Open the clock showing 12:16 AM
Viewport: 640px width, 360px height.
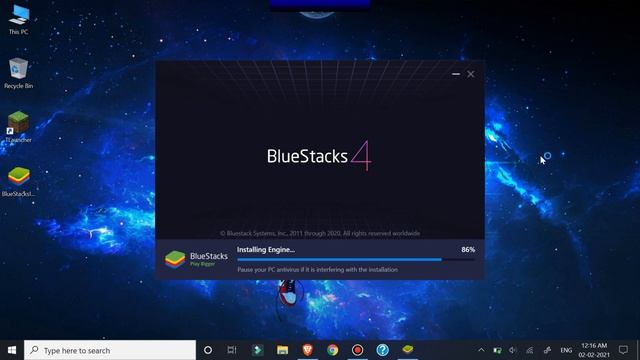(594, 350)
